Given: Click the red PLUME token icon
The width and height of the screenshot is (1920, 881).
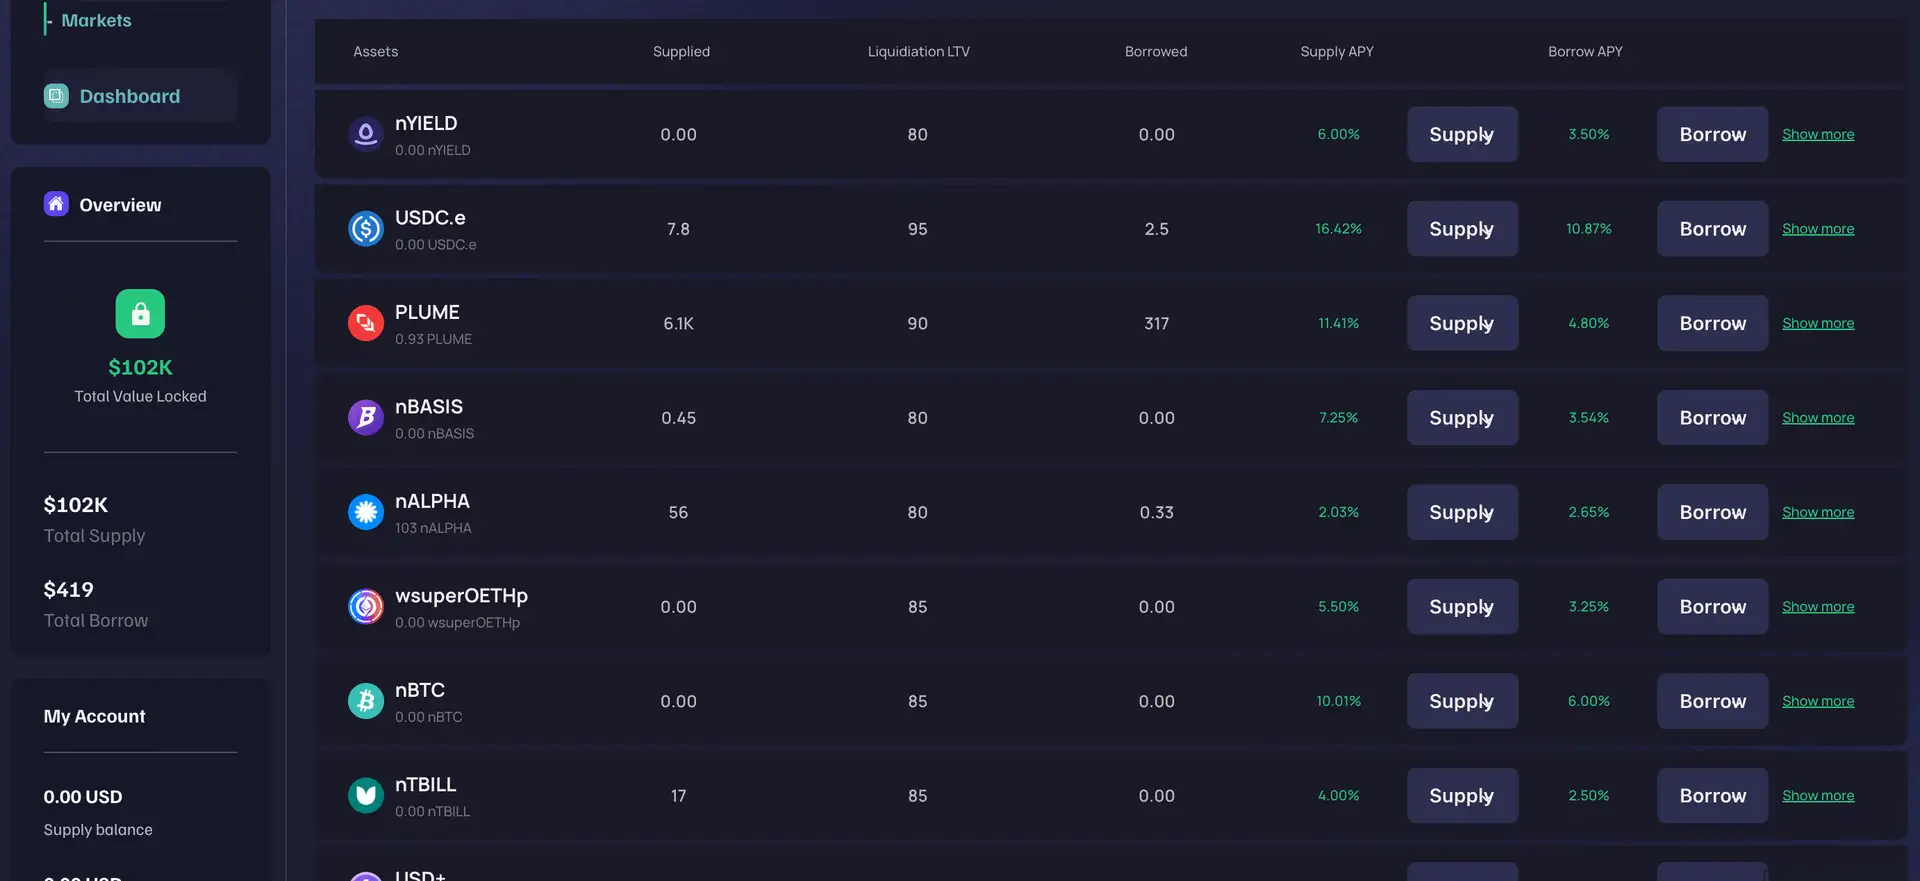Looking at the screenshot, I should tap(366, 323).
